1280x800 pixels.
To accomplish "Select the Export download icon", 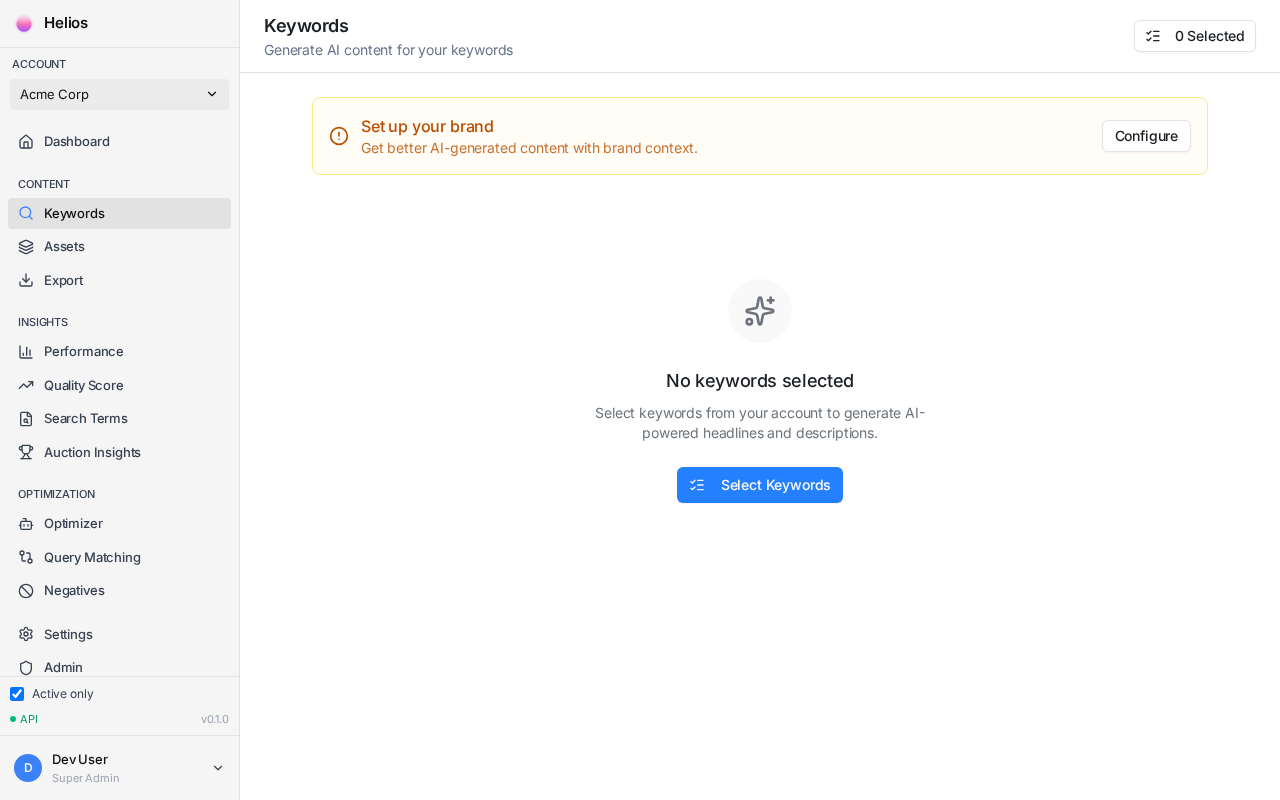I will click(x=26, y=280).
